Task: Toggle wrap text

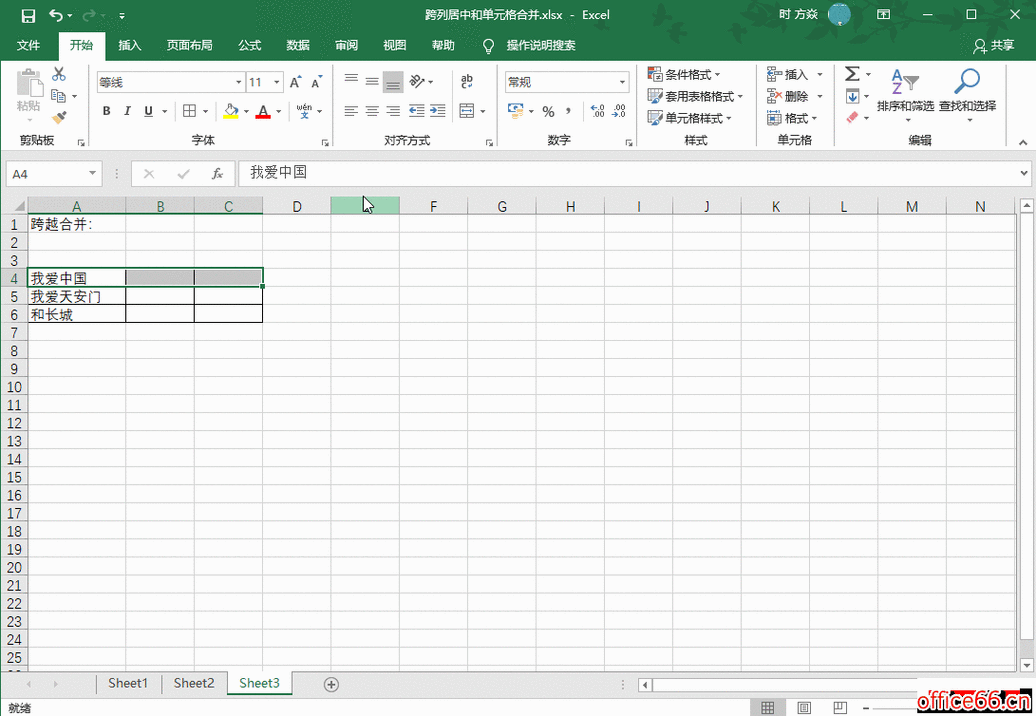Action: tap(466, 82)
